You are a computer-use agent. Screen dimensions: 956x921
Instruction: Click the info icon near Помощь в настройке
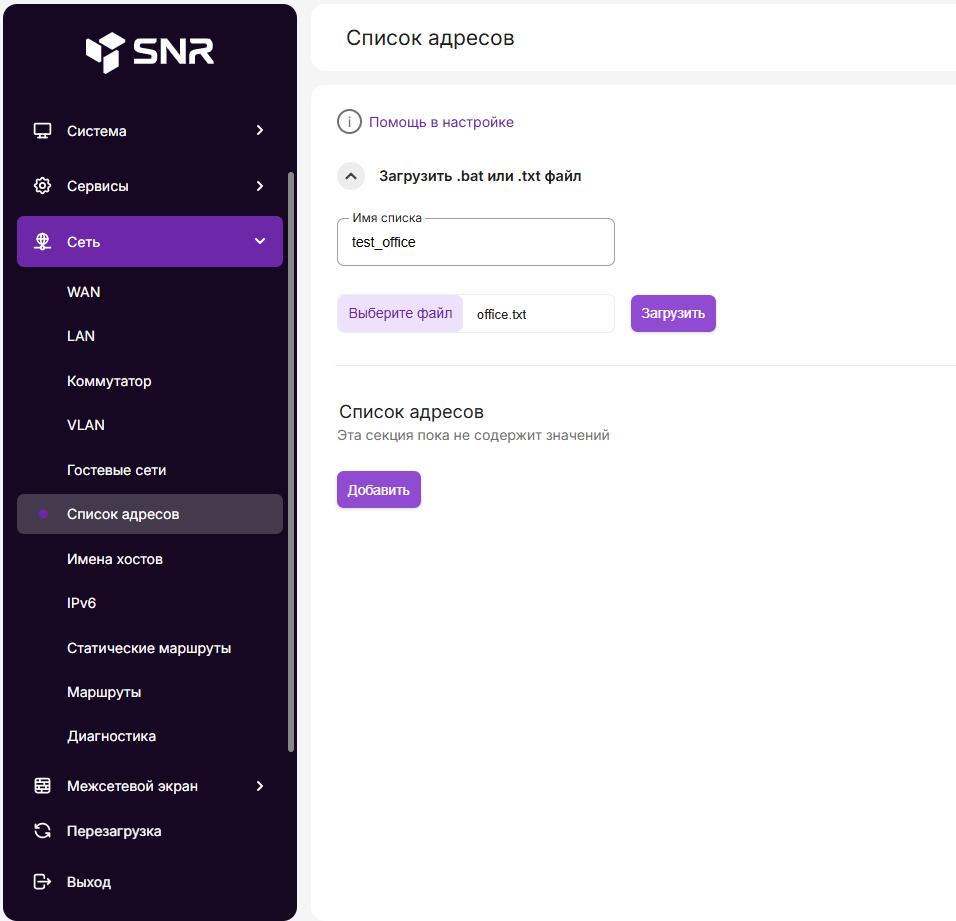[349, 122]
